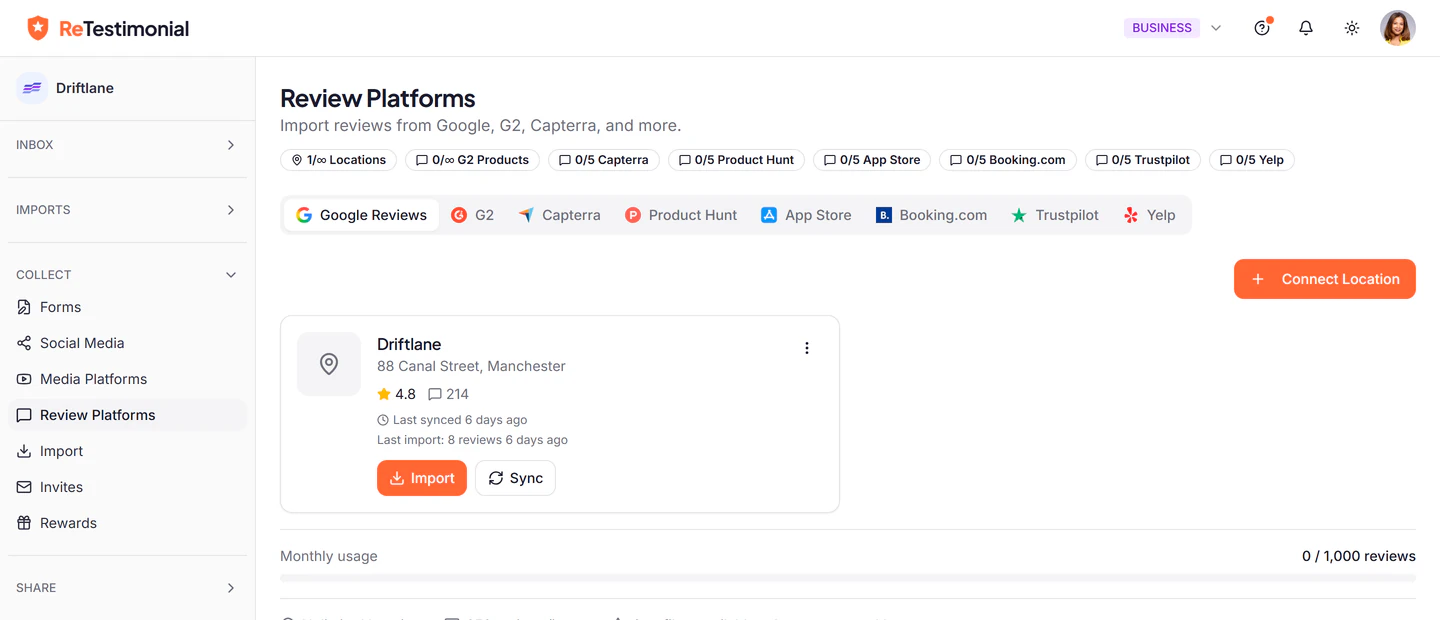Open Forms in sidebar
Screen dimensions: 1440x620
pyautogui.click(x=127, y=307)
